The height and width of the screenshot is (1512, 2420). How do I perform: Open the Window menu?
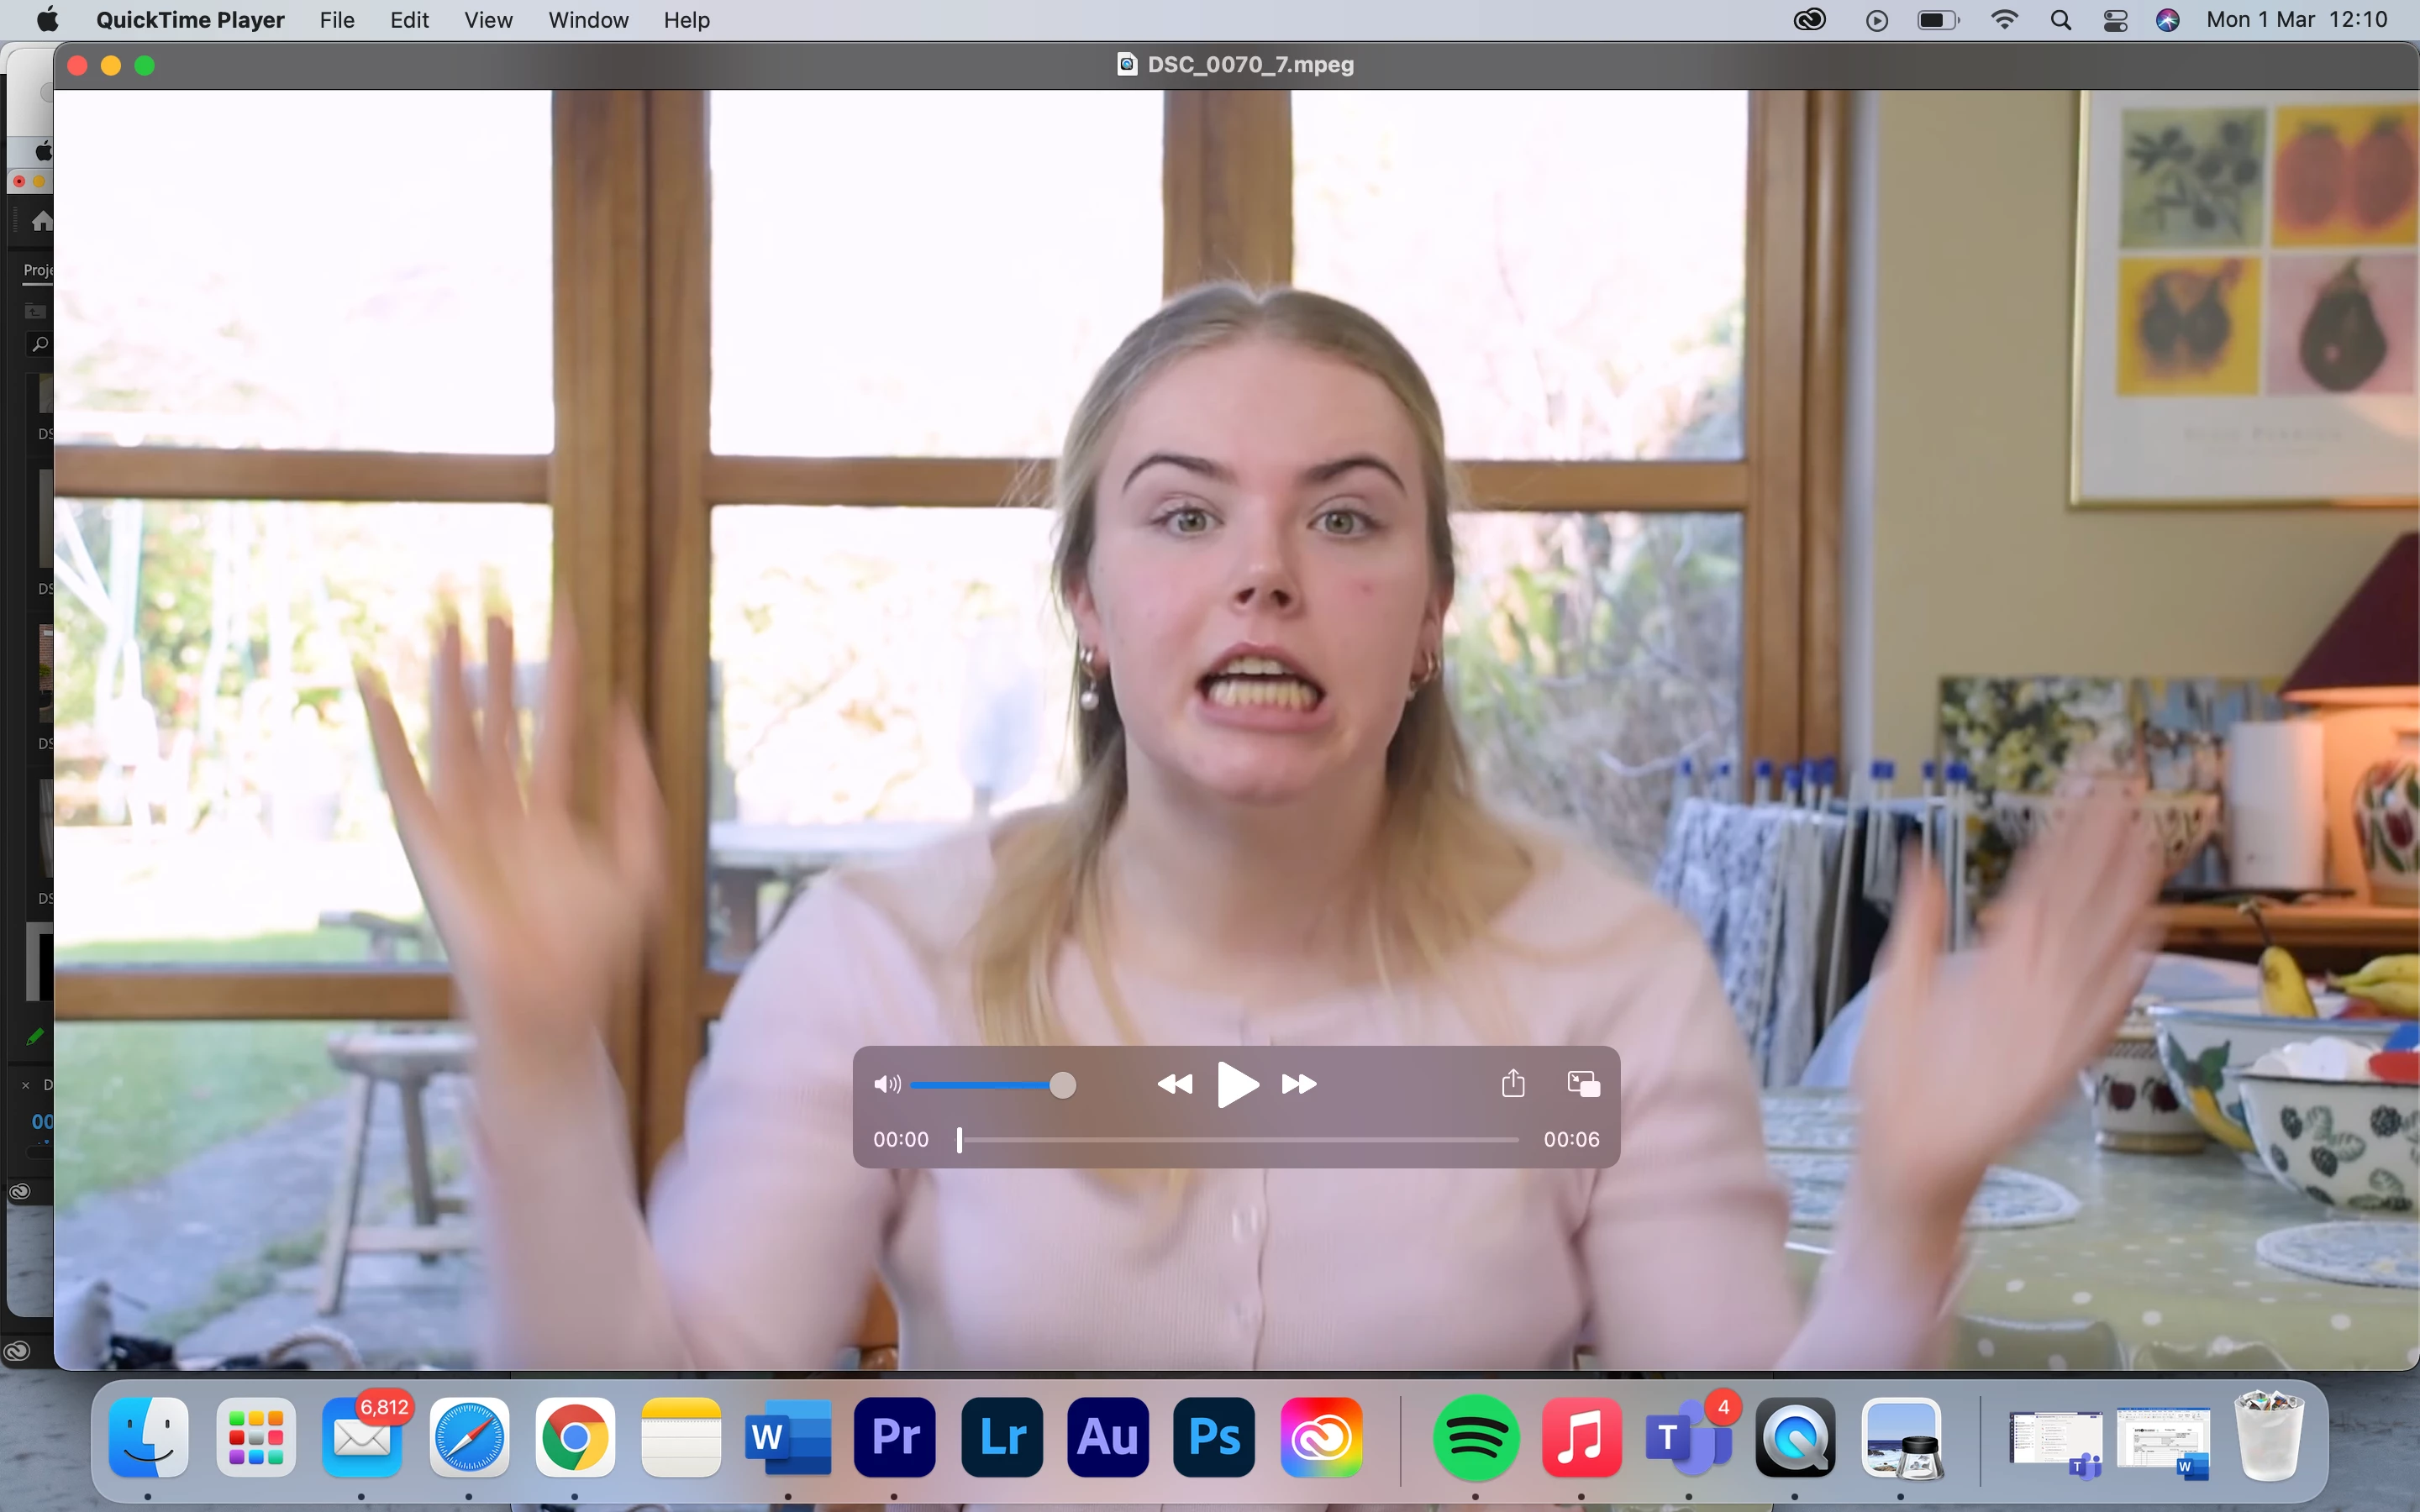588,20
